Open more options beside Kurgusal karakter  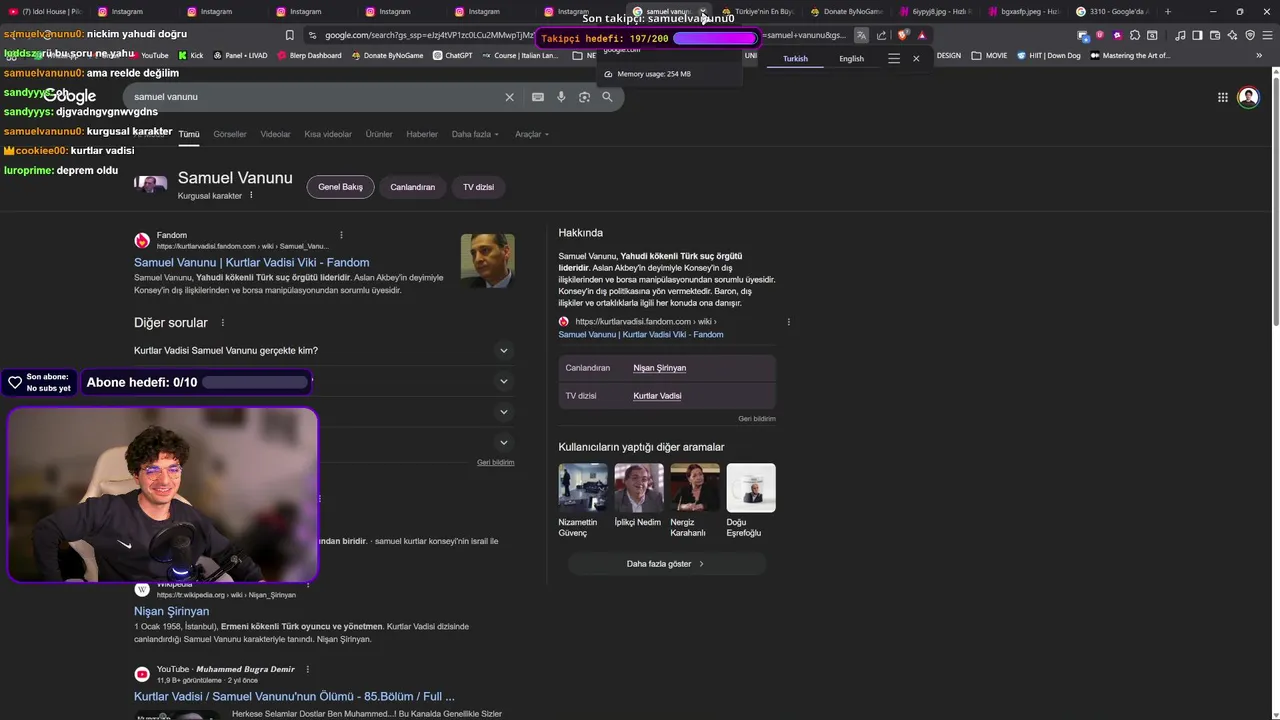click(x=251, y=195)
